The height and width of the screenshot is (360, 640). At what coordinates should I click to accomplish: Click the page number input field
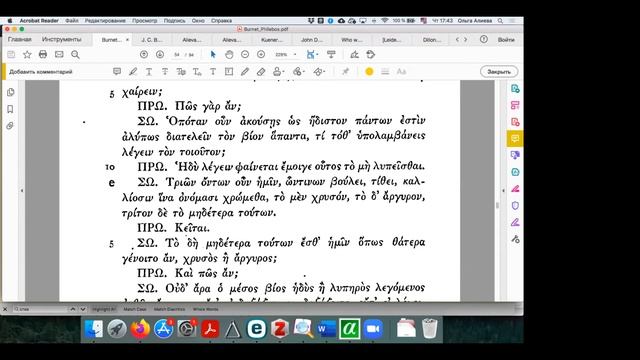[x=177, y=54]
